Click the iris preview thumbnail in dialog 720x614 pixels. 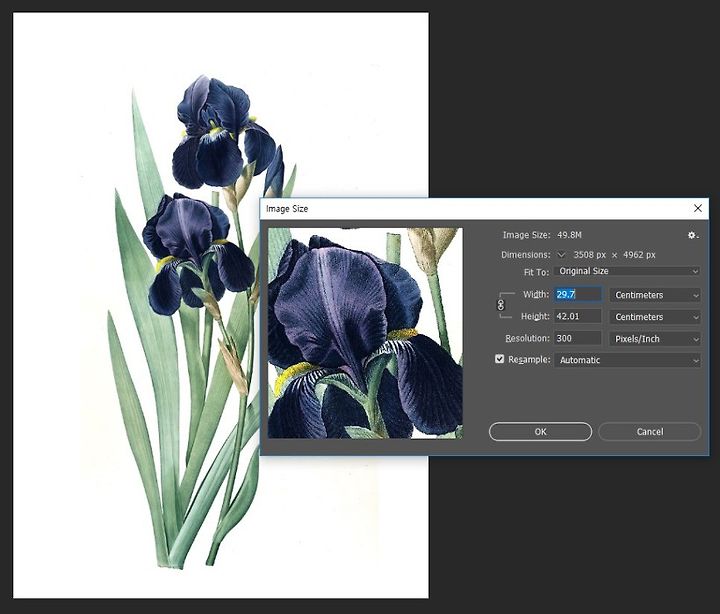(x=366, y=333)
